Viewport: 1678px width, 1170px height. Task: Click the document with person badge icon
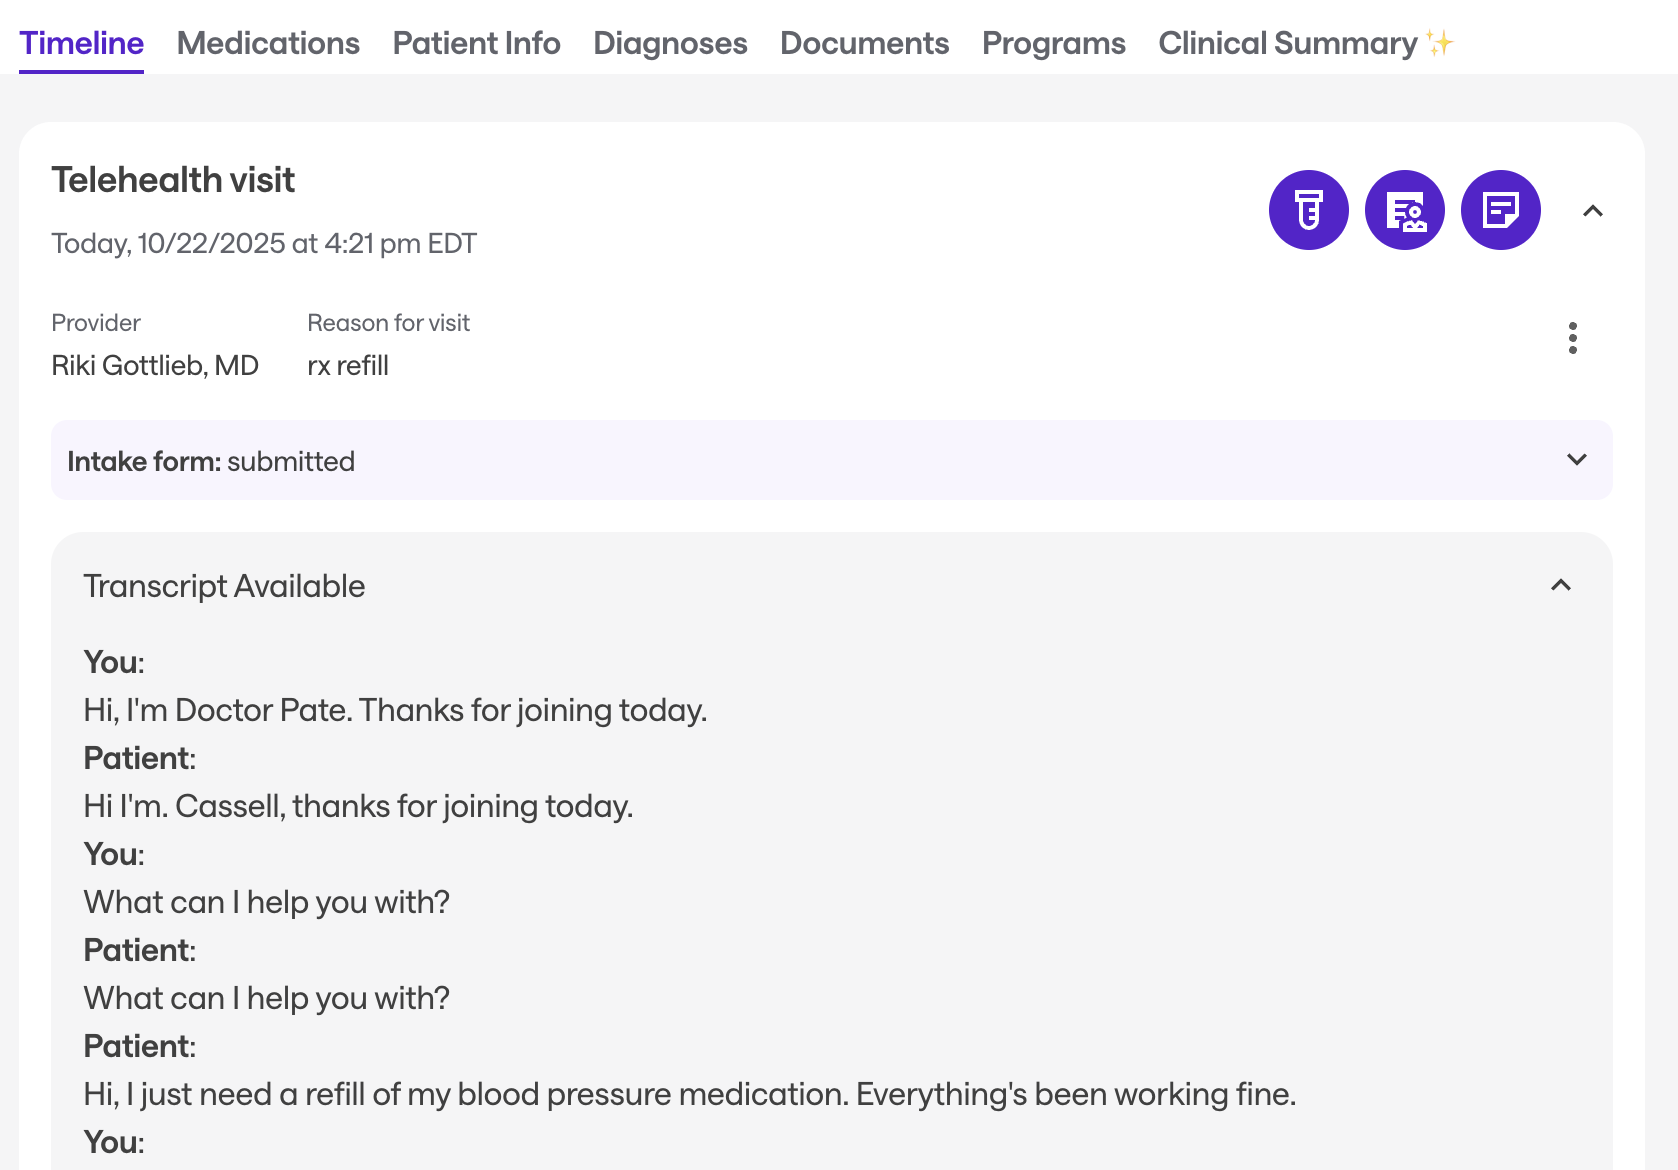coord(1404,210)
